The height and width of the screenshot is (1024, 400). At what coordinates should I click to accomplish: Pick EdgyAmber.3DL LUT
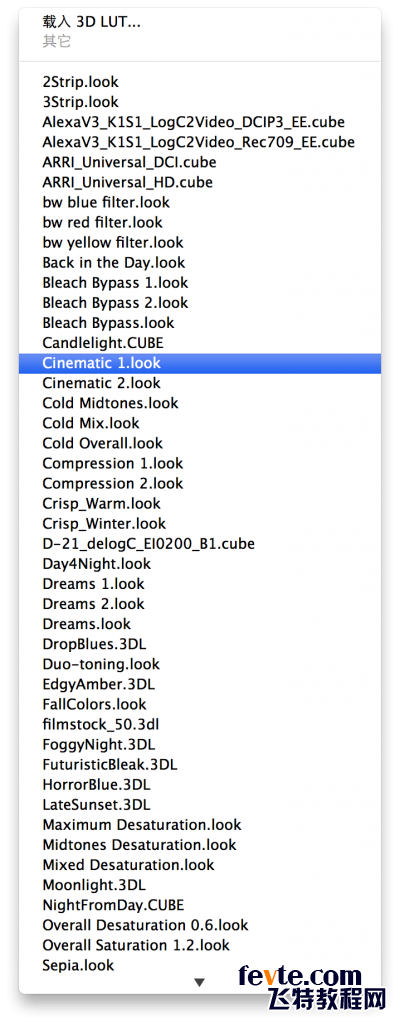click(x=199, y=684)
